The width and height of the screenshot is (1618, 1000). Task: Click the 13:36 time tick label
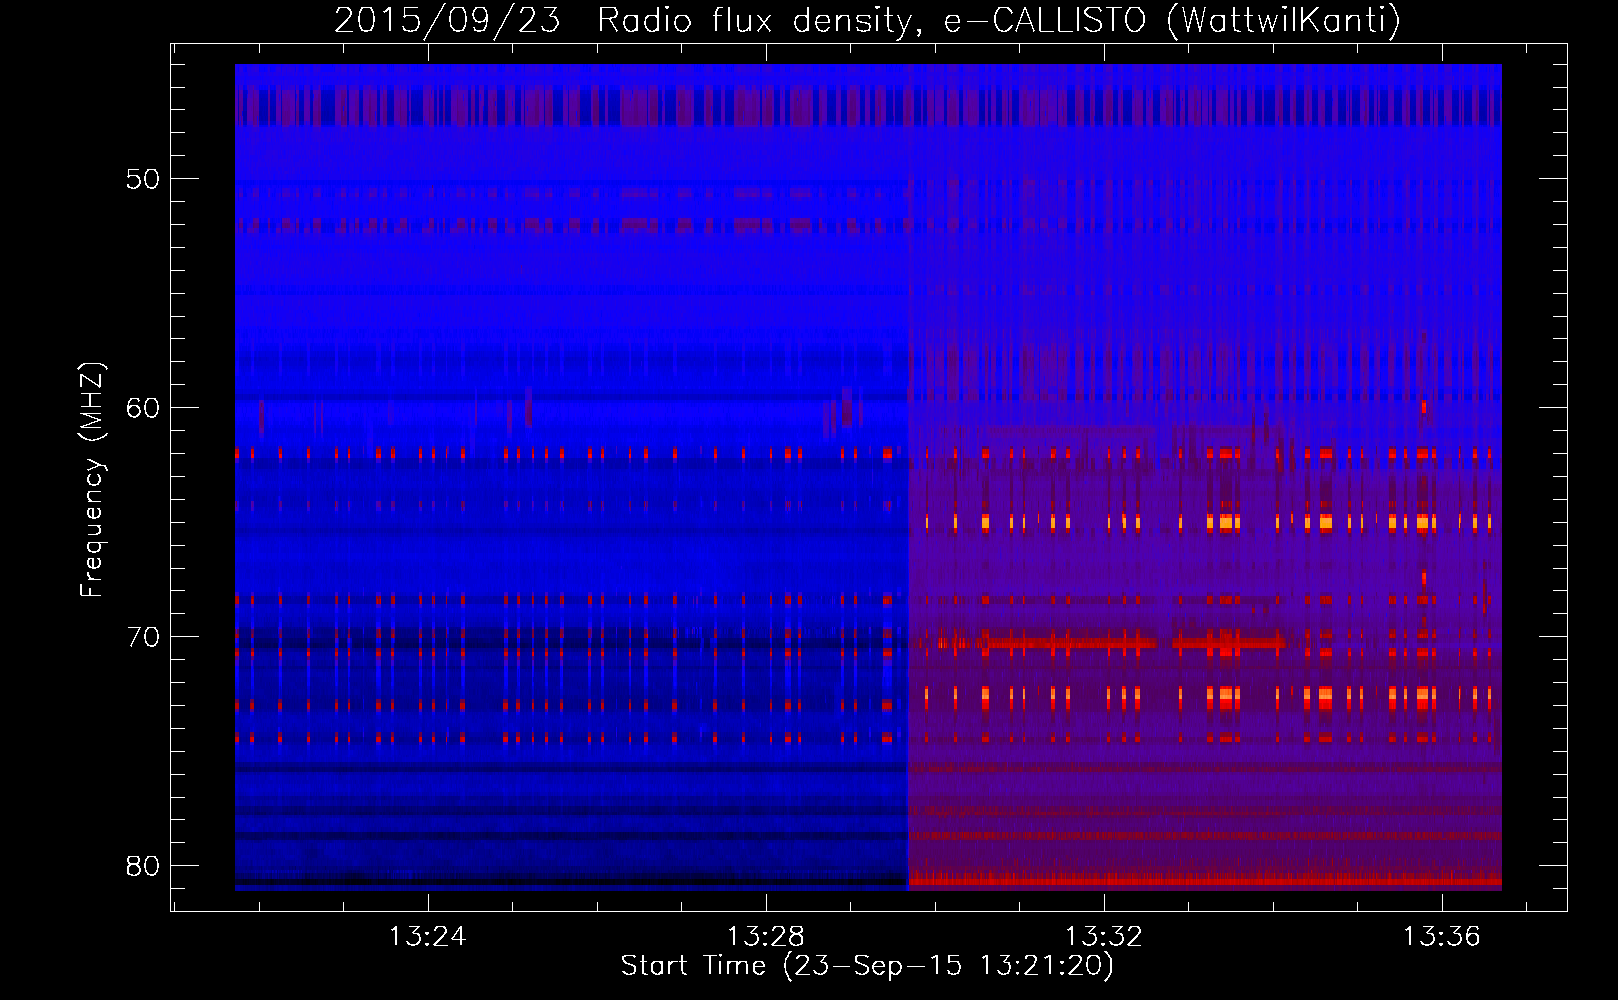click(x=1442, y=937)
